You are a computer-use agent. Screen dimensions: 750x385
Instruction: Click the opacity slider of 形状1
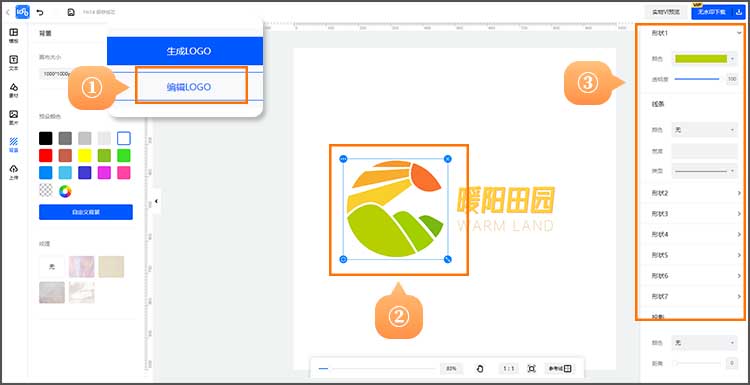[697, 79]
